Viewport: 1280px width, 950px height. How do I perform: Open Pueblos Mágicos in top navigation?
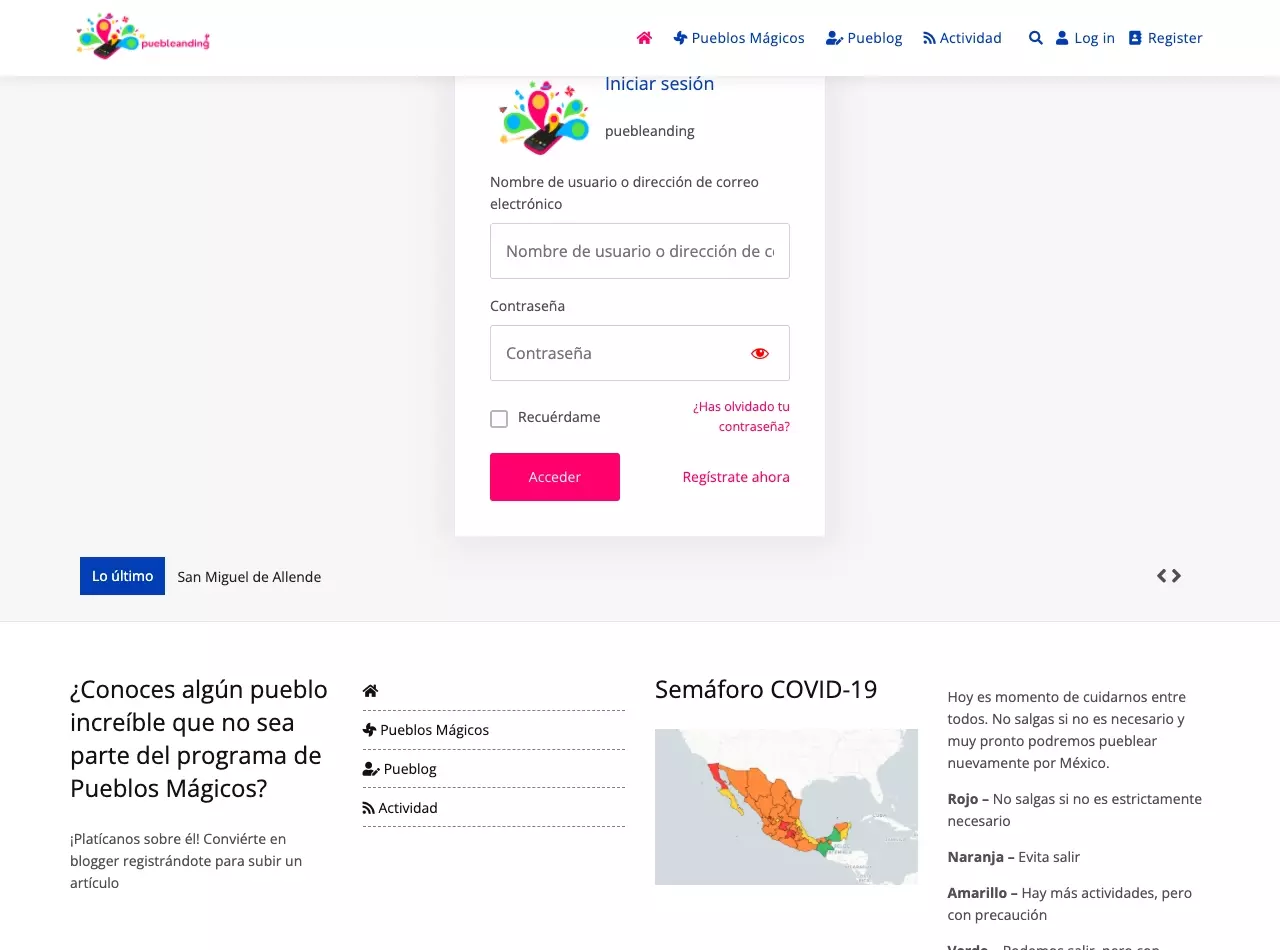tap(739, 38)
